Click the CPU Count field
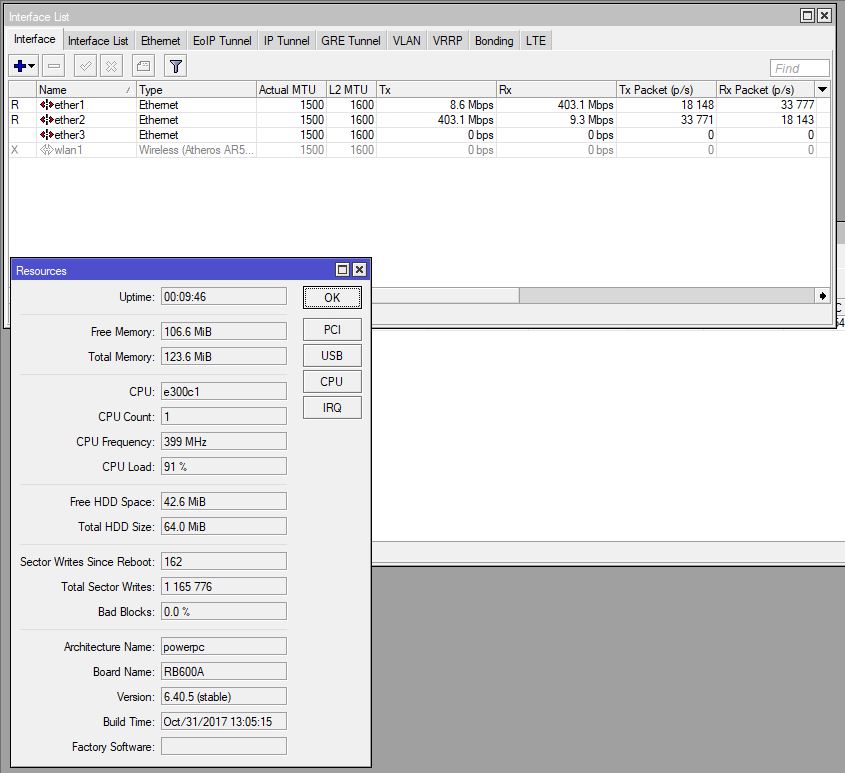This screenshot has height=773, width=845. (224, 416)
